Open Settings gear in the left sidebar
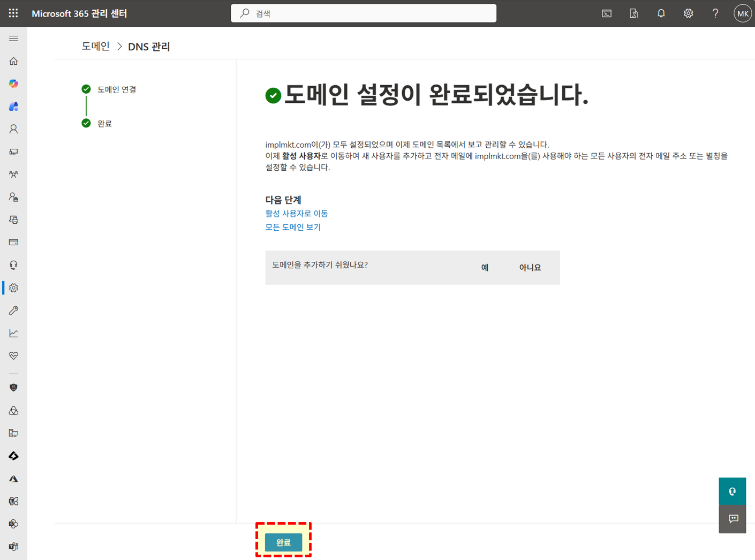Screen dimensions: 755x560 (14, 288)
